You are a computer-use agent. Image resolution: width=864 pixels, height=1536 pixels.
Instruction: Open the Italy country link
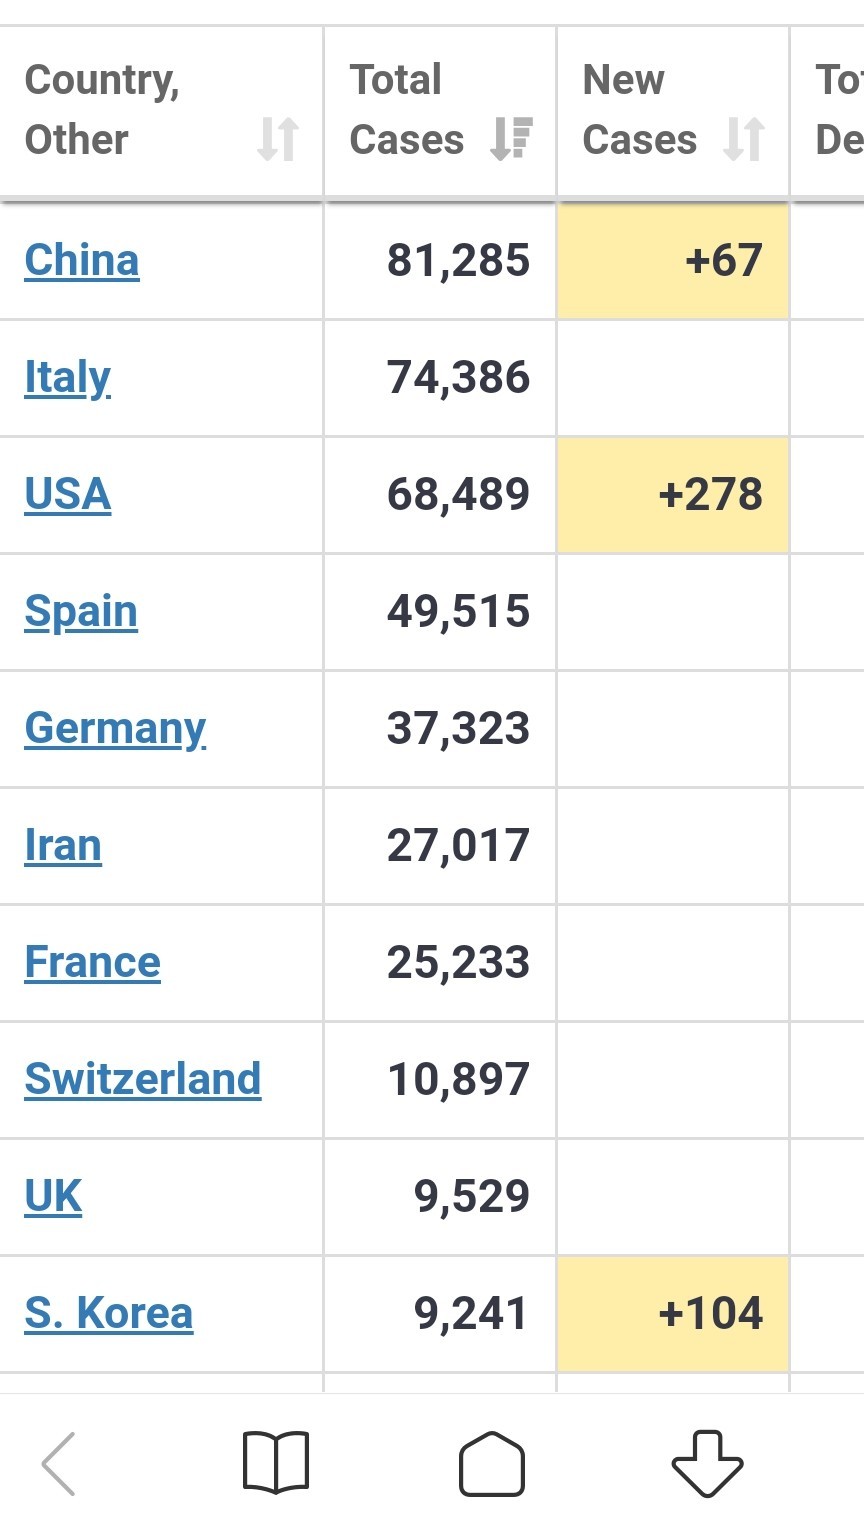(x=67, y=378)
